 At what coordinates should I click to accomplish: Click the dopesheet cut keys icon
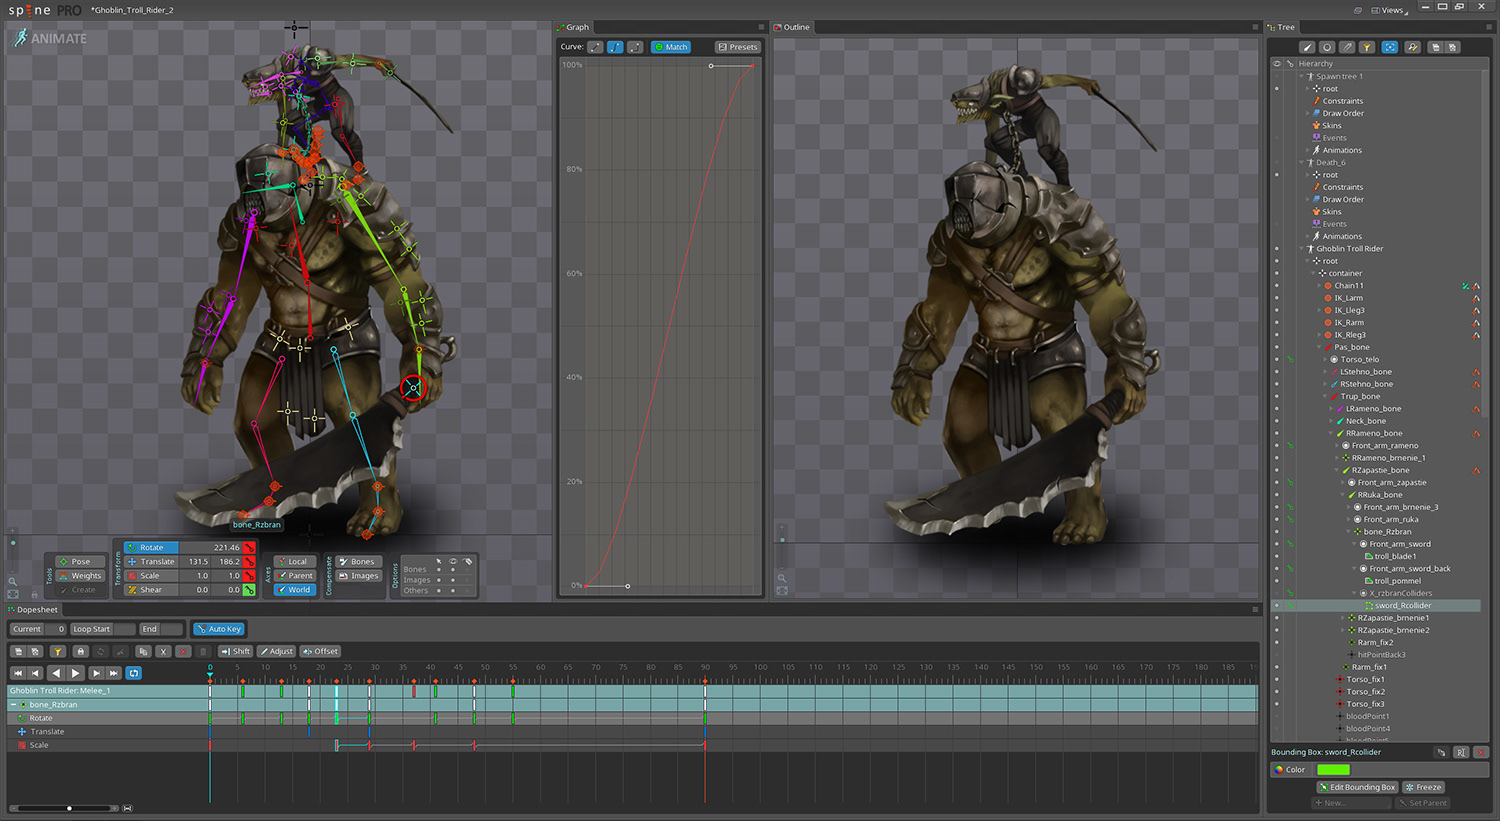(x=163, y=651)
